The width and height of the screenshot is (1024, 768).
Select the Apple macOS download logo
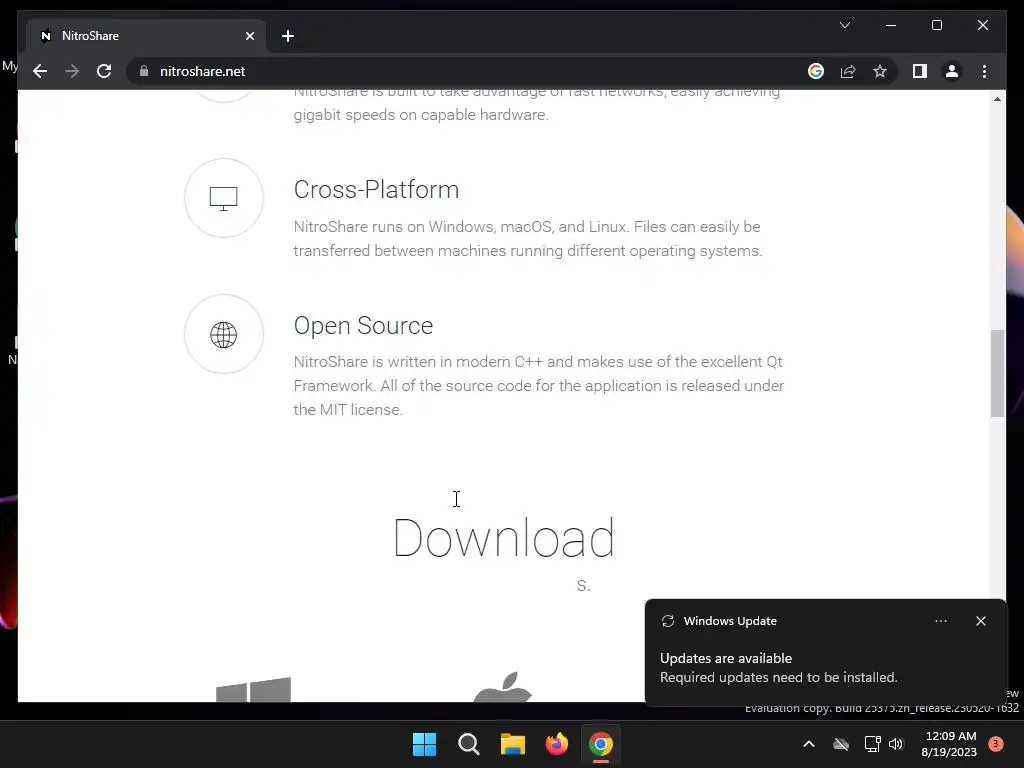[503, 686]
